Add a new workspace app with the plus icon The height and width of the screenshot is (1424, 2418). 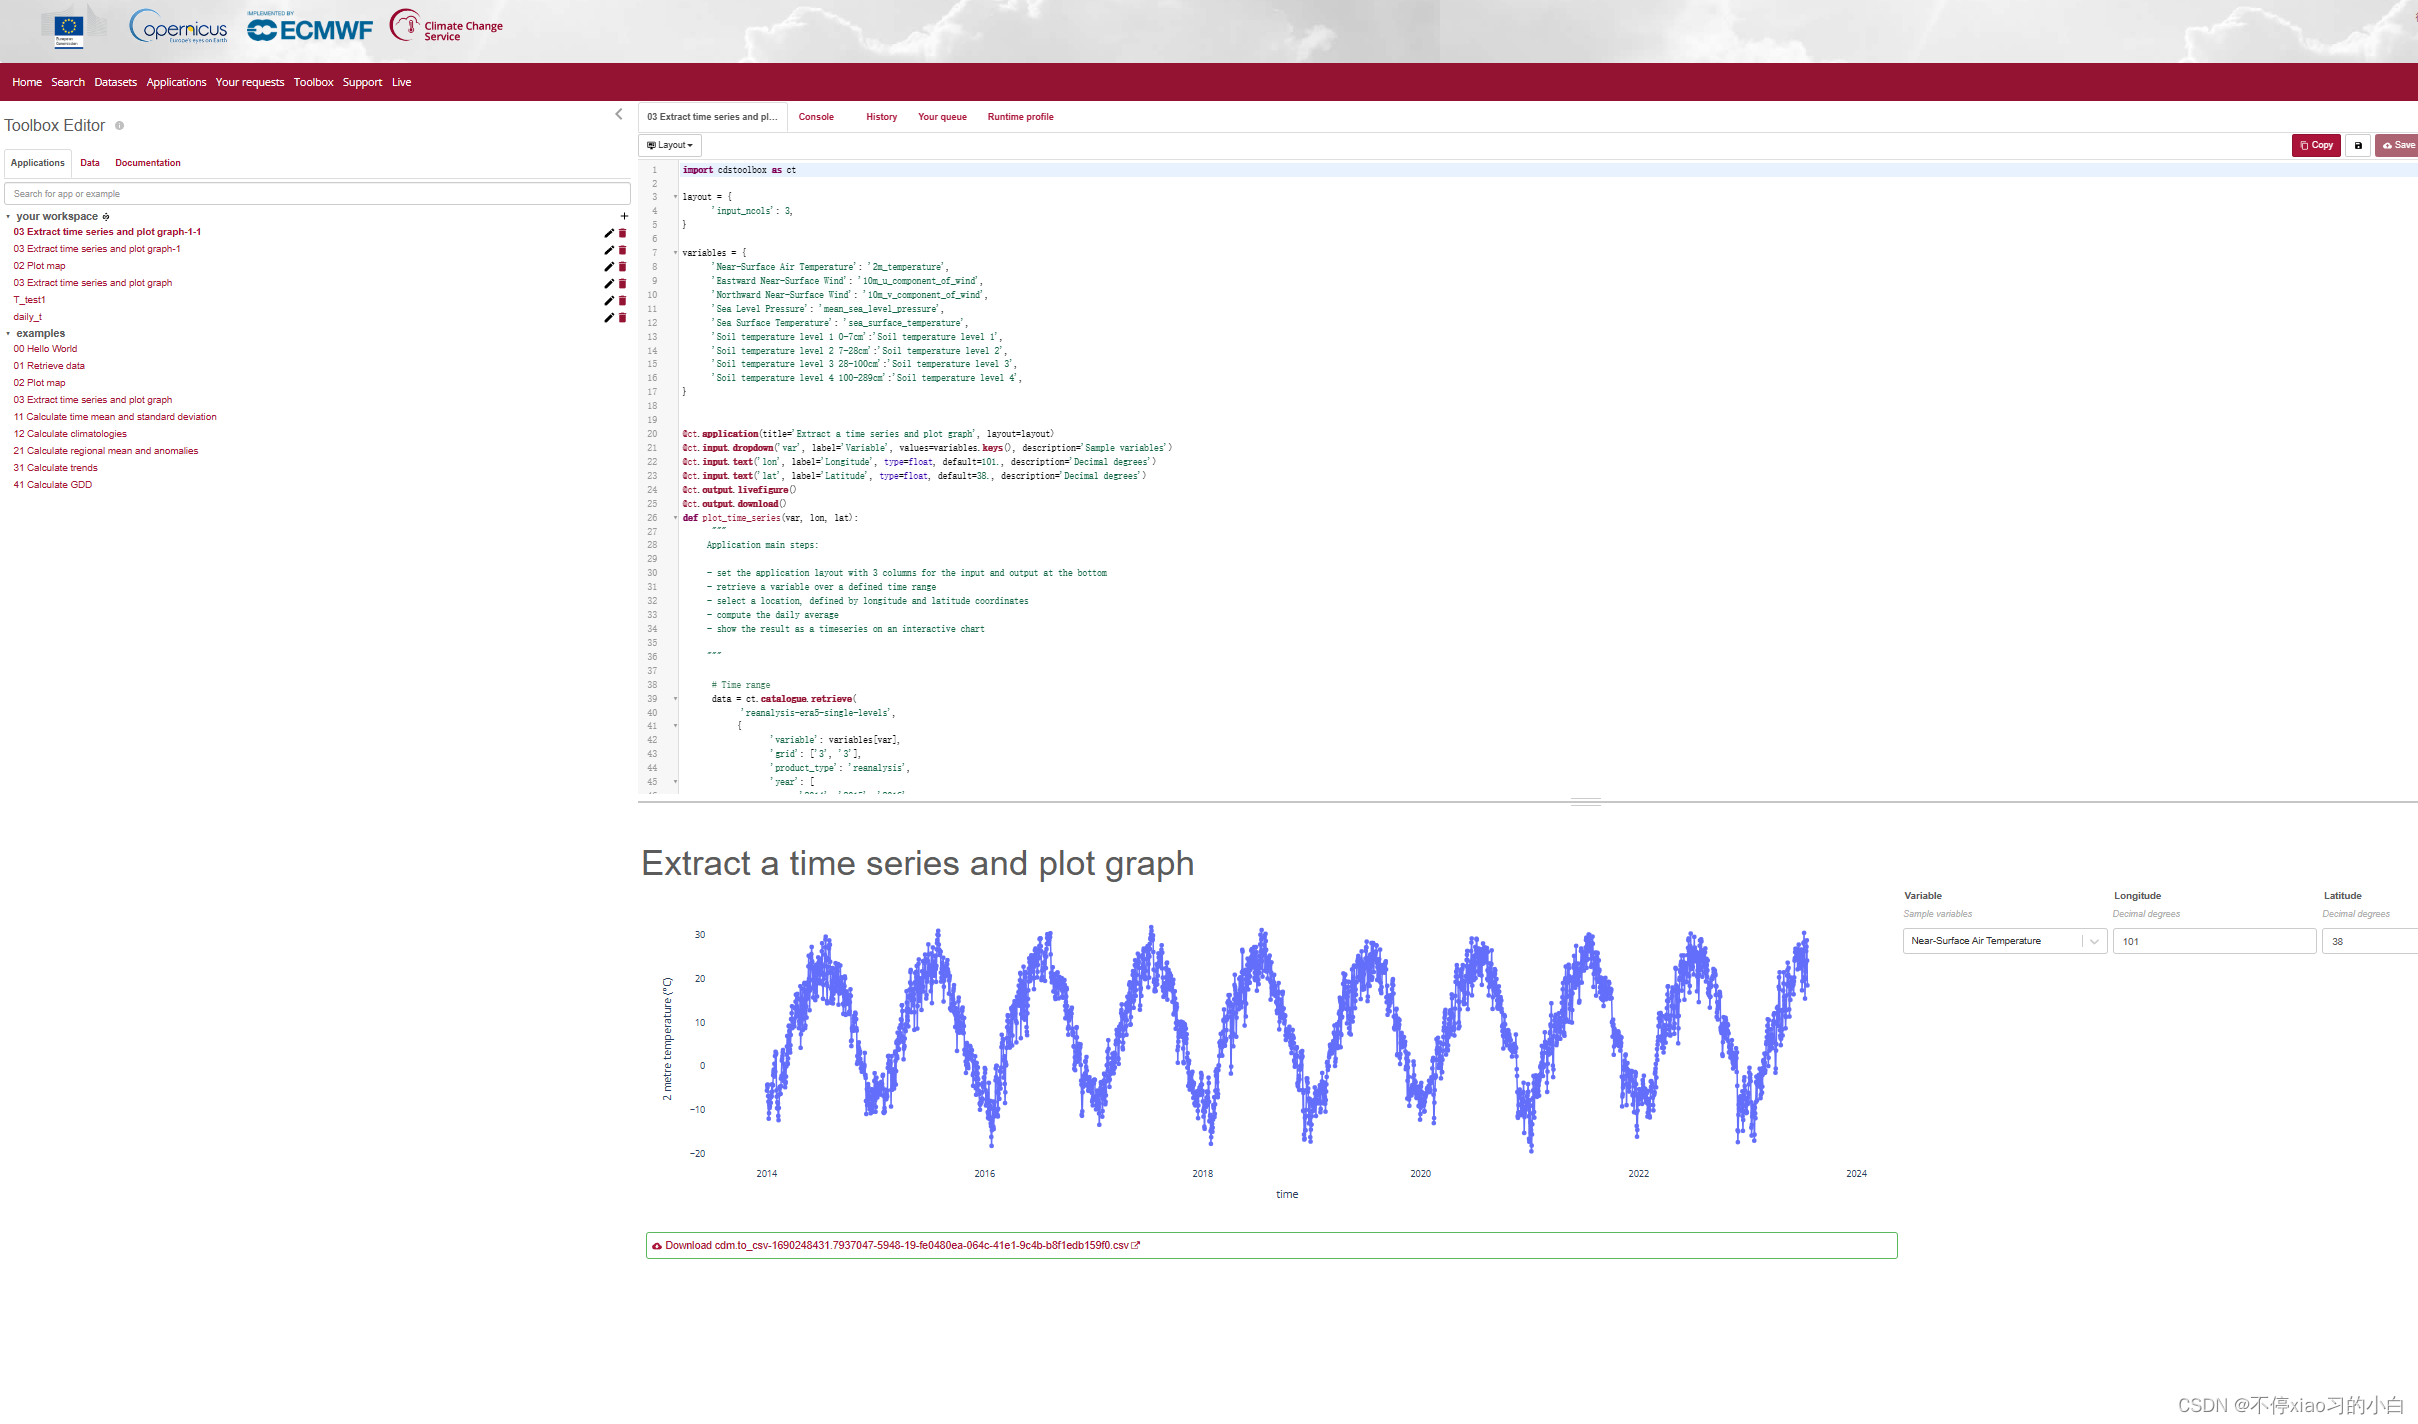tap(624, 216)
